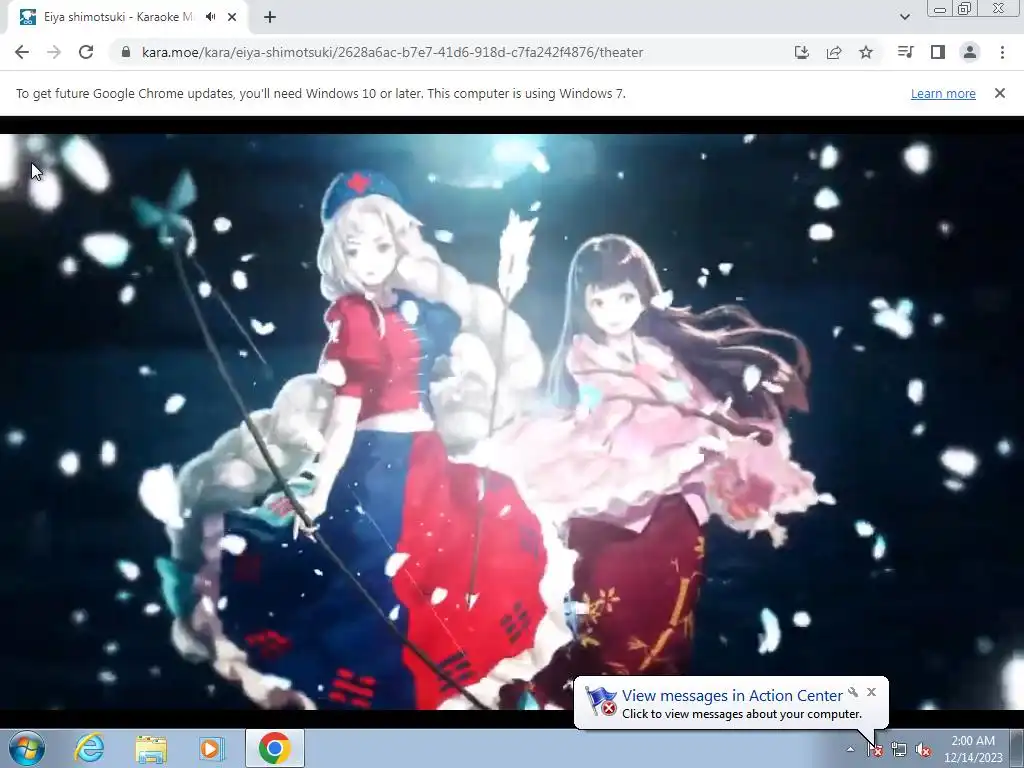Launch Internet Explorer from the taskbar

pyautogui.click(x=89, y=748)
